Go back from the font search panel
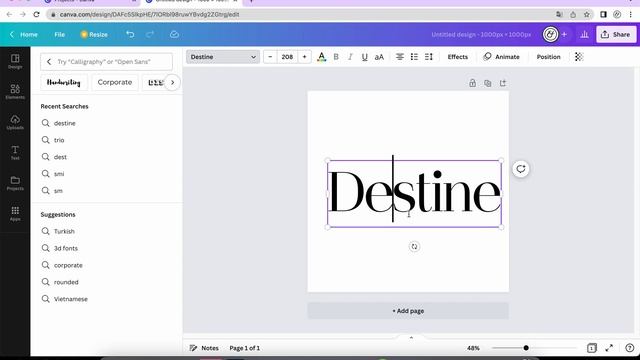Image resolution: width=640 pixels, height=360 pixels. point(49,62)
